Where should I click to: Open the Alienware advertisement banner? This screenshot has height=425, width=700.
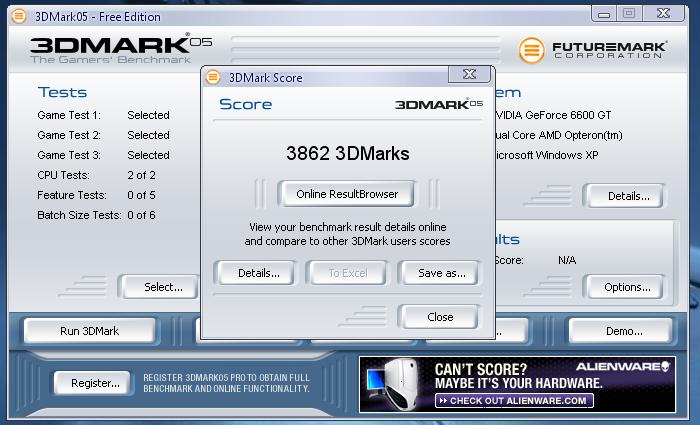point(517,384)
